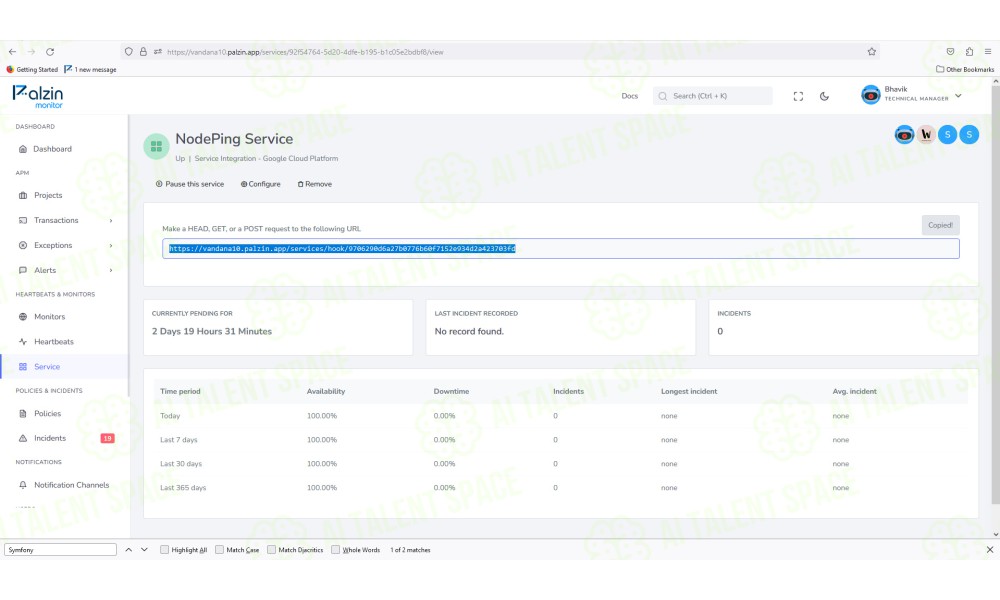Click the padlock site security icon
This screenshot has height=600, width=1000.
143,52
